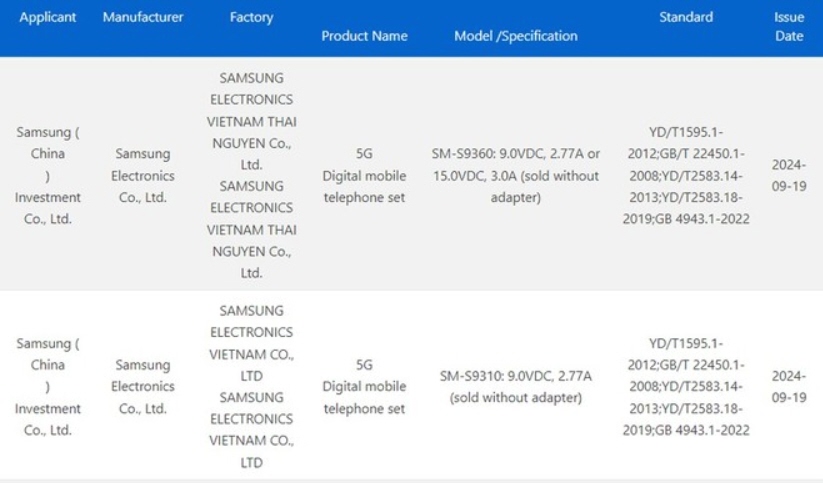Viewport: 823px width, 483px height.
Task: Select first row's 5G Digital mobile telephone set
Action: tap(364, 175)
